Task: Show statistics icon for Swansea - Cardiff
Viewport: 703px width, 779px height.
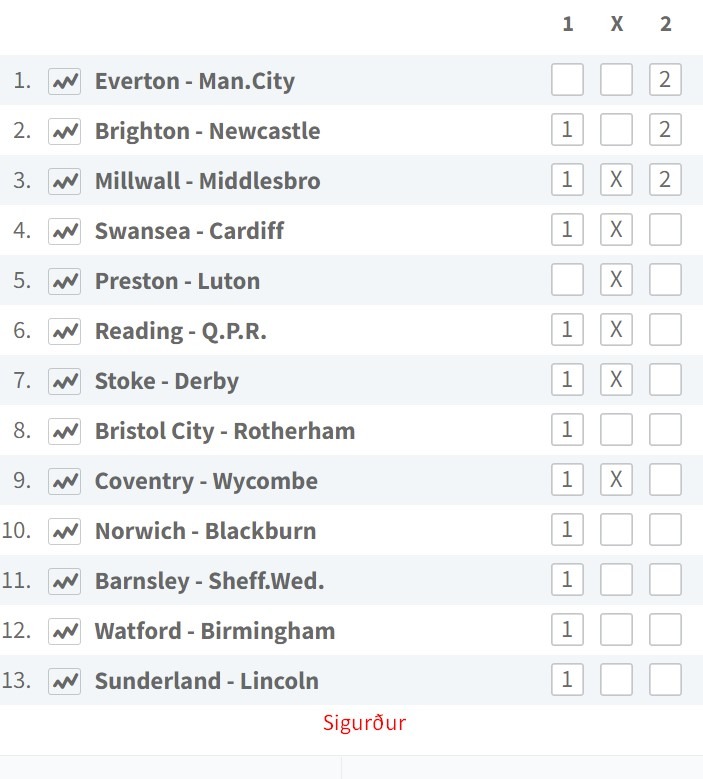Action: (x=65, y=232)
